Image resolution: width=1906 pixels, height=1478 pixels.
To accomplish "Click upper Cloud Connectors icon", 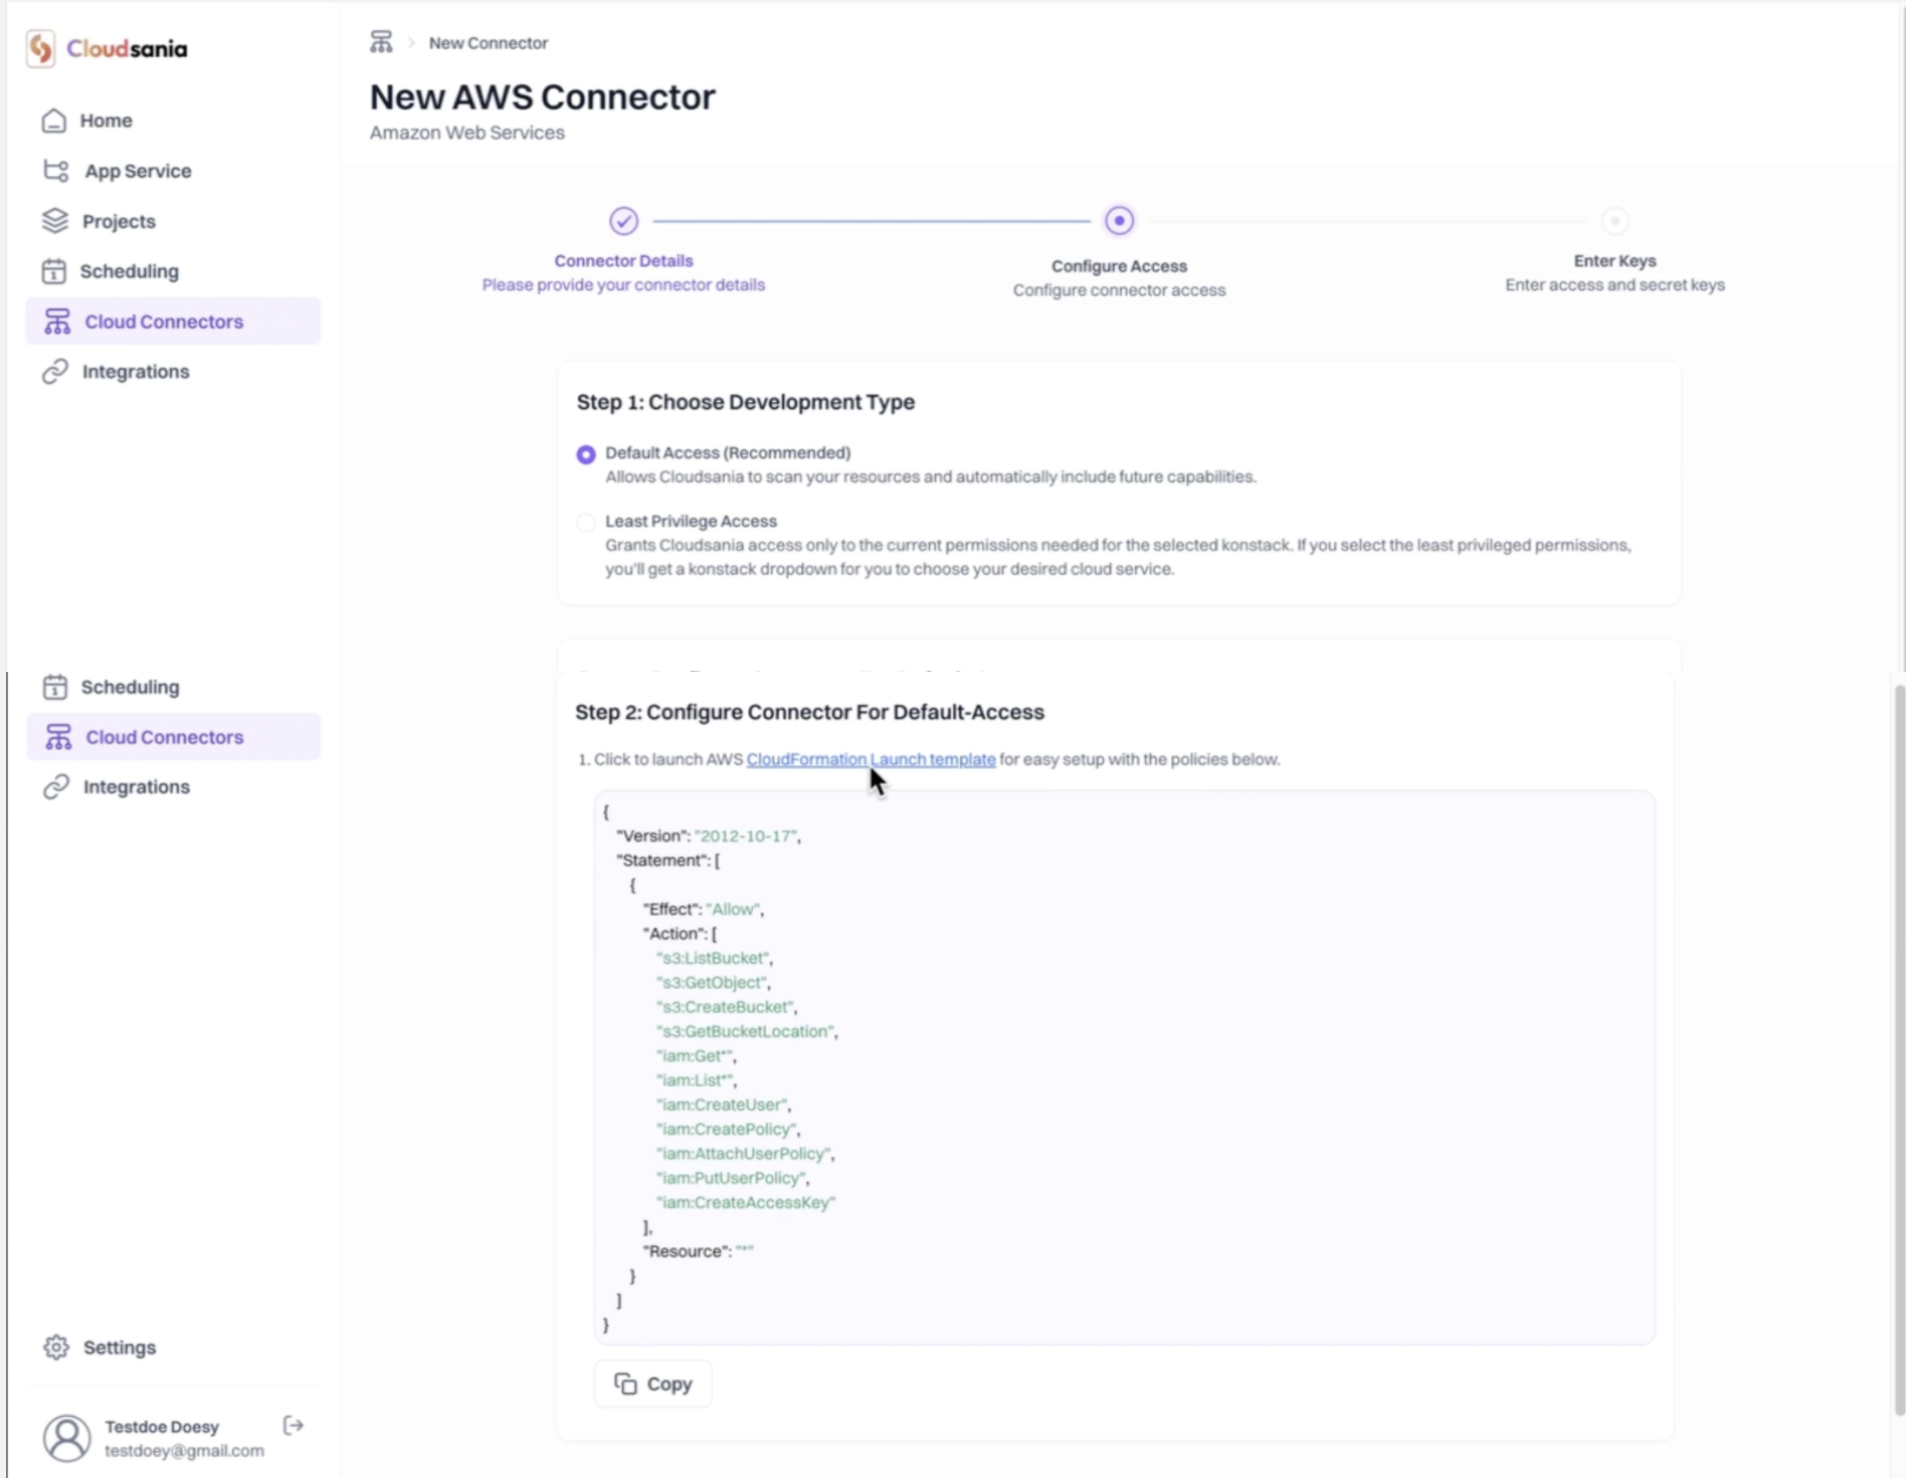I will click(x=57, y=321).
